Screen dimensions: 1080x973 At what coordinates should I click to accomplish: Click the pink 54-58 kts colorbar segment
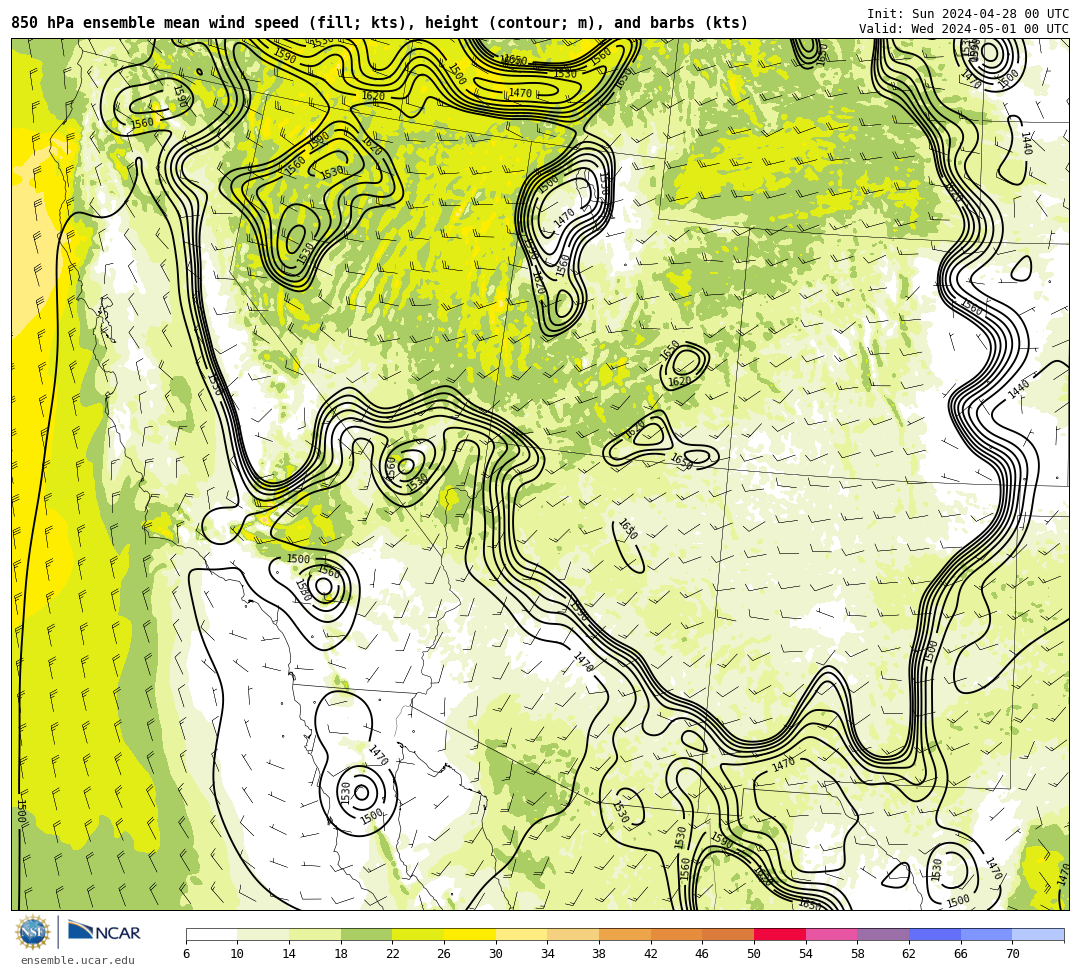(x=831, y=934)
